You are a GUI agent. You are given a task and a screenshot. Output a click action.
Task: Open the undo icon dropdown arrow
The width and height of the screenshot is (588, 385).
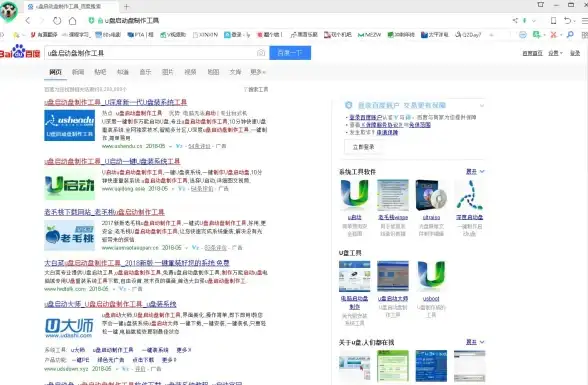point(574,21)
